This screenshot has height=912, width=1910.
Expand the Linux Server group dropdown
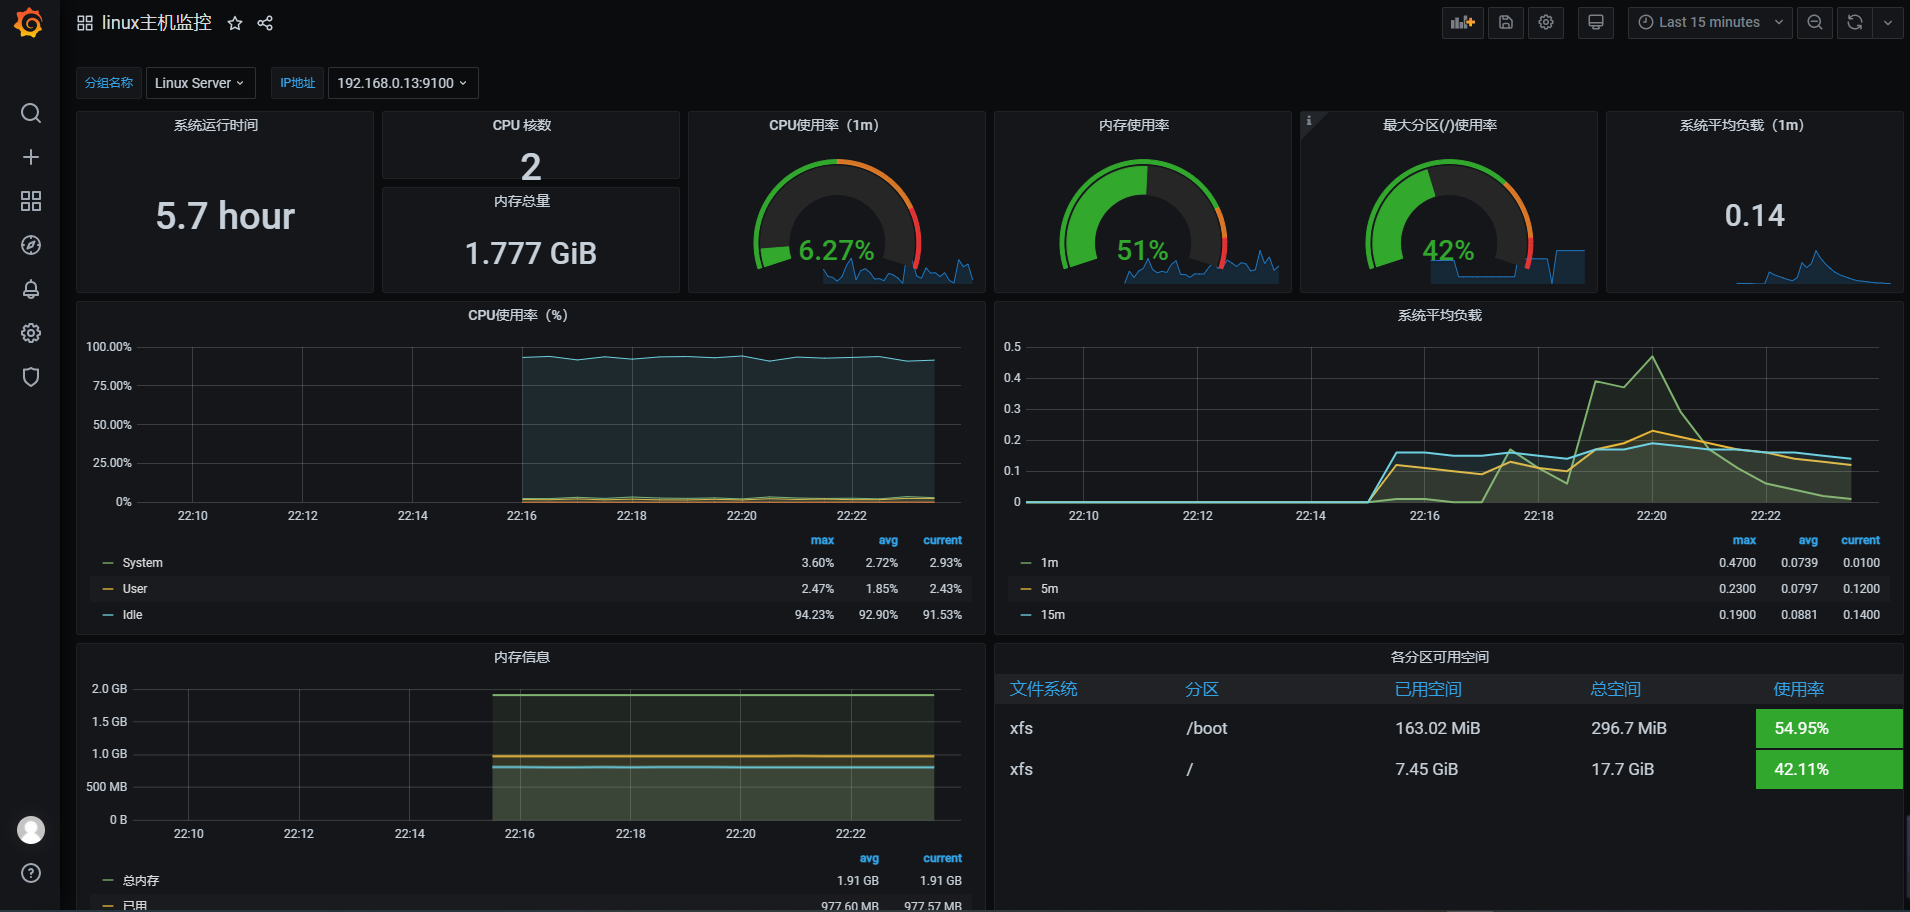click(200, 83)
